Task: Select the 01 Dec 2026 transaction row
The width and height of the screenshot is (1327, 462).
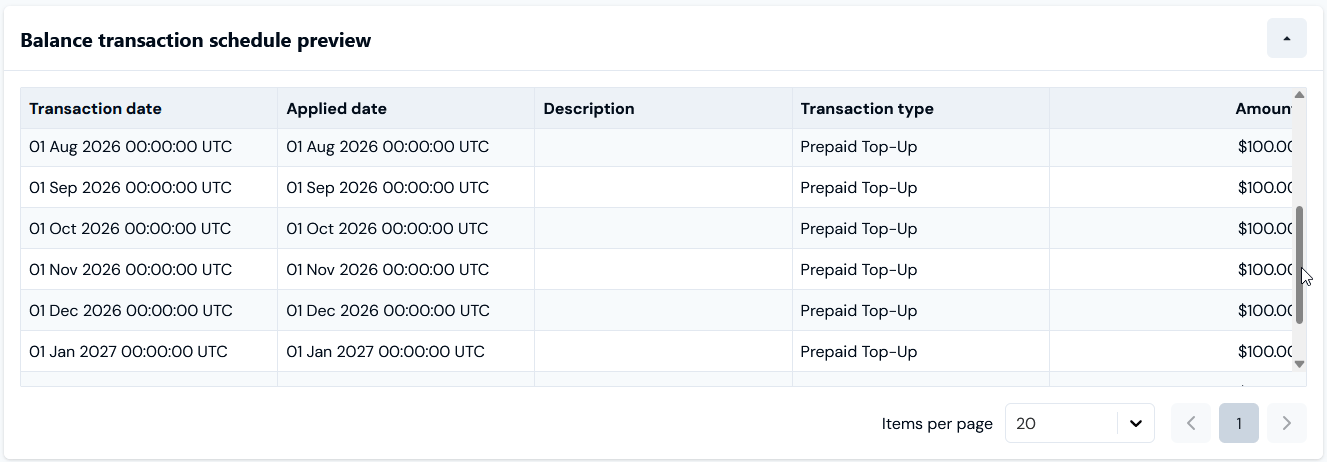Action: pyautogui.click(x=657, y=310)
